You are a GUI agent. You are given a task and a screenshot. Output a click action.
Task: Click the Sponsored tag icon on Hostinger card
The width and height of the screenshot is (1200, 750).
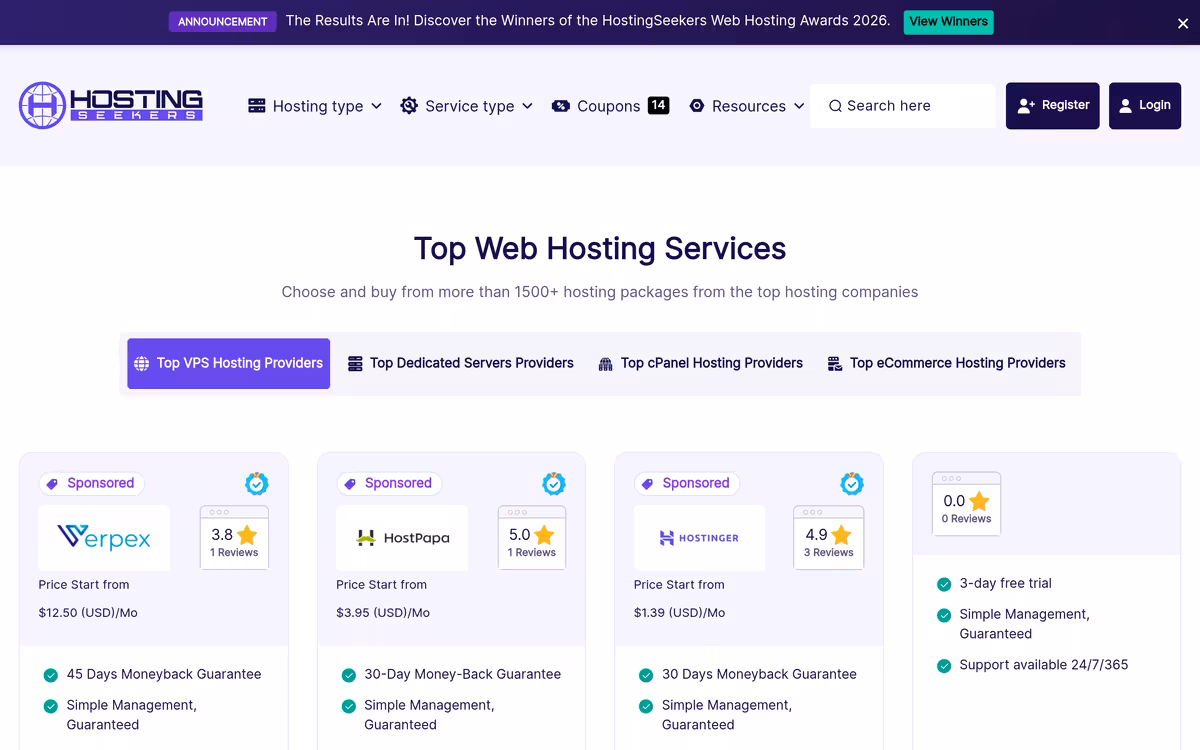[x=648, y=484]
